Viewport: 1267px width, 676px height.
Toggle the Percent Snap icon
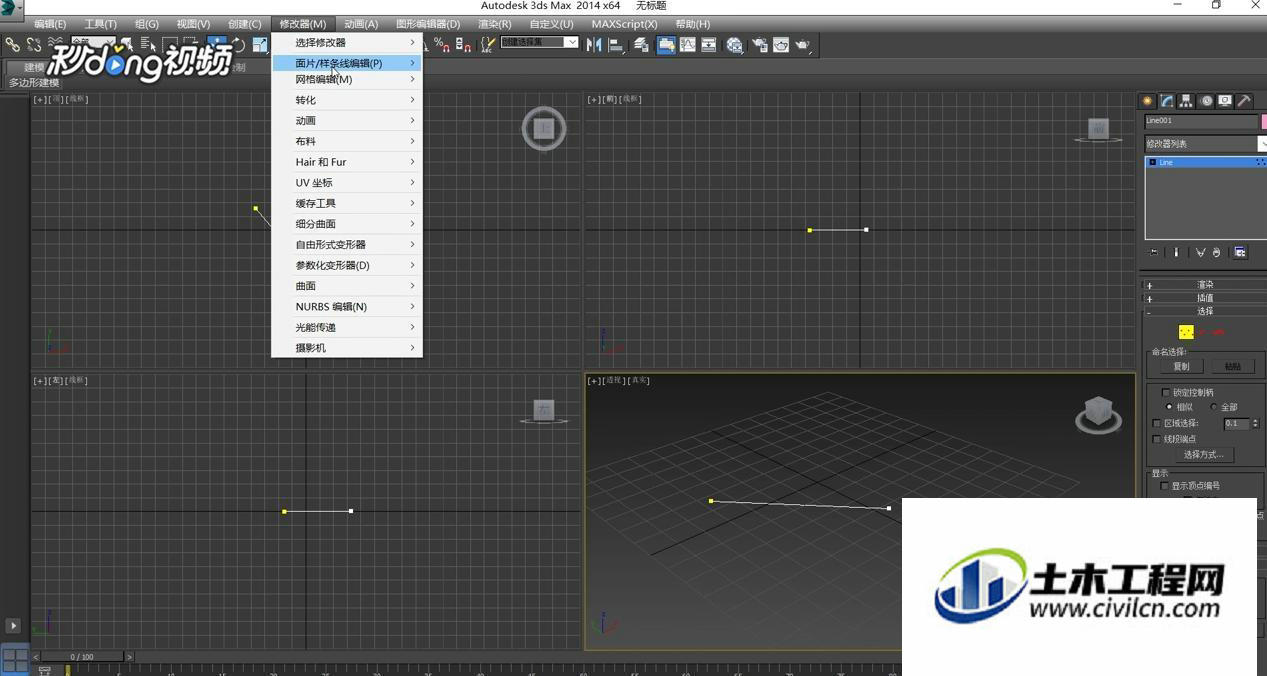click(x=441, y=44)
